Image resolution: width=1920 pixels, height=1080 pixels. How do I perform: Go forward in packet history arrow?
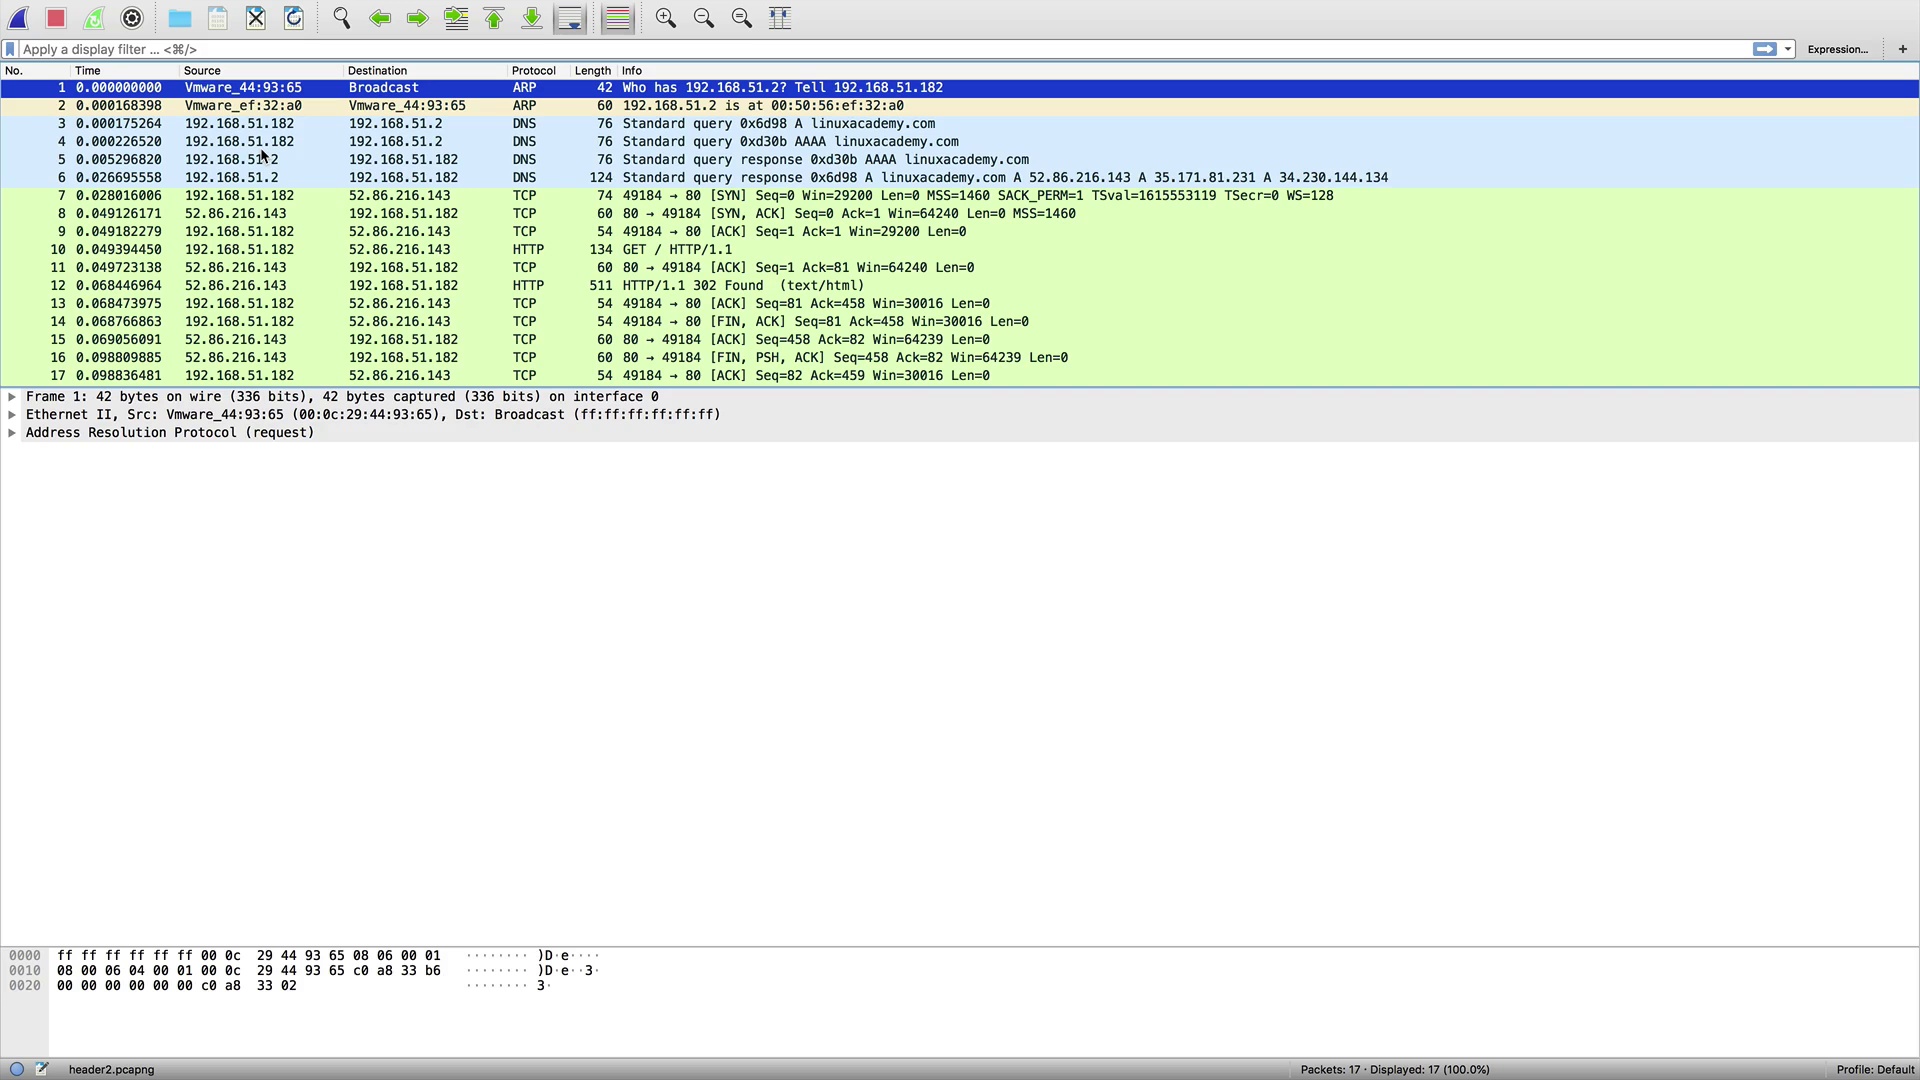click(x=418, y=18)
